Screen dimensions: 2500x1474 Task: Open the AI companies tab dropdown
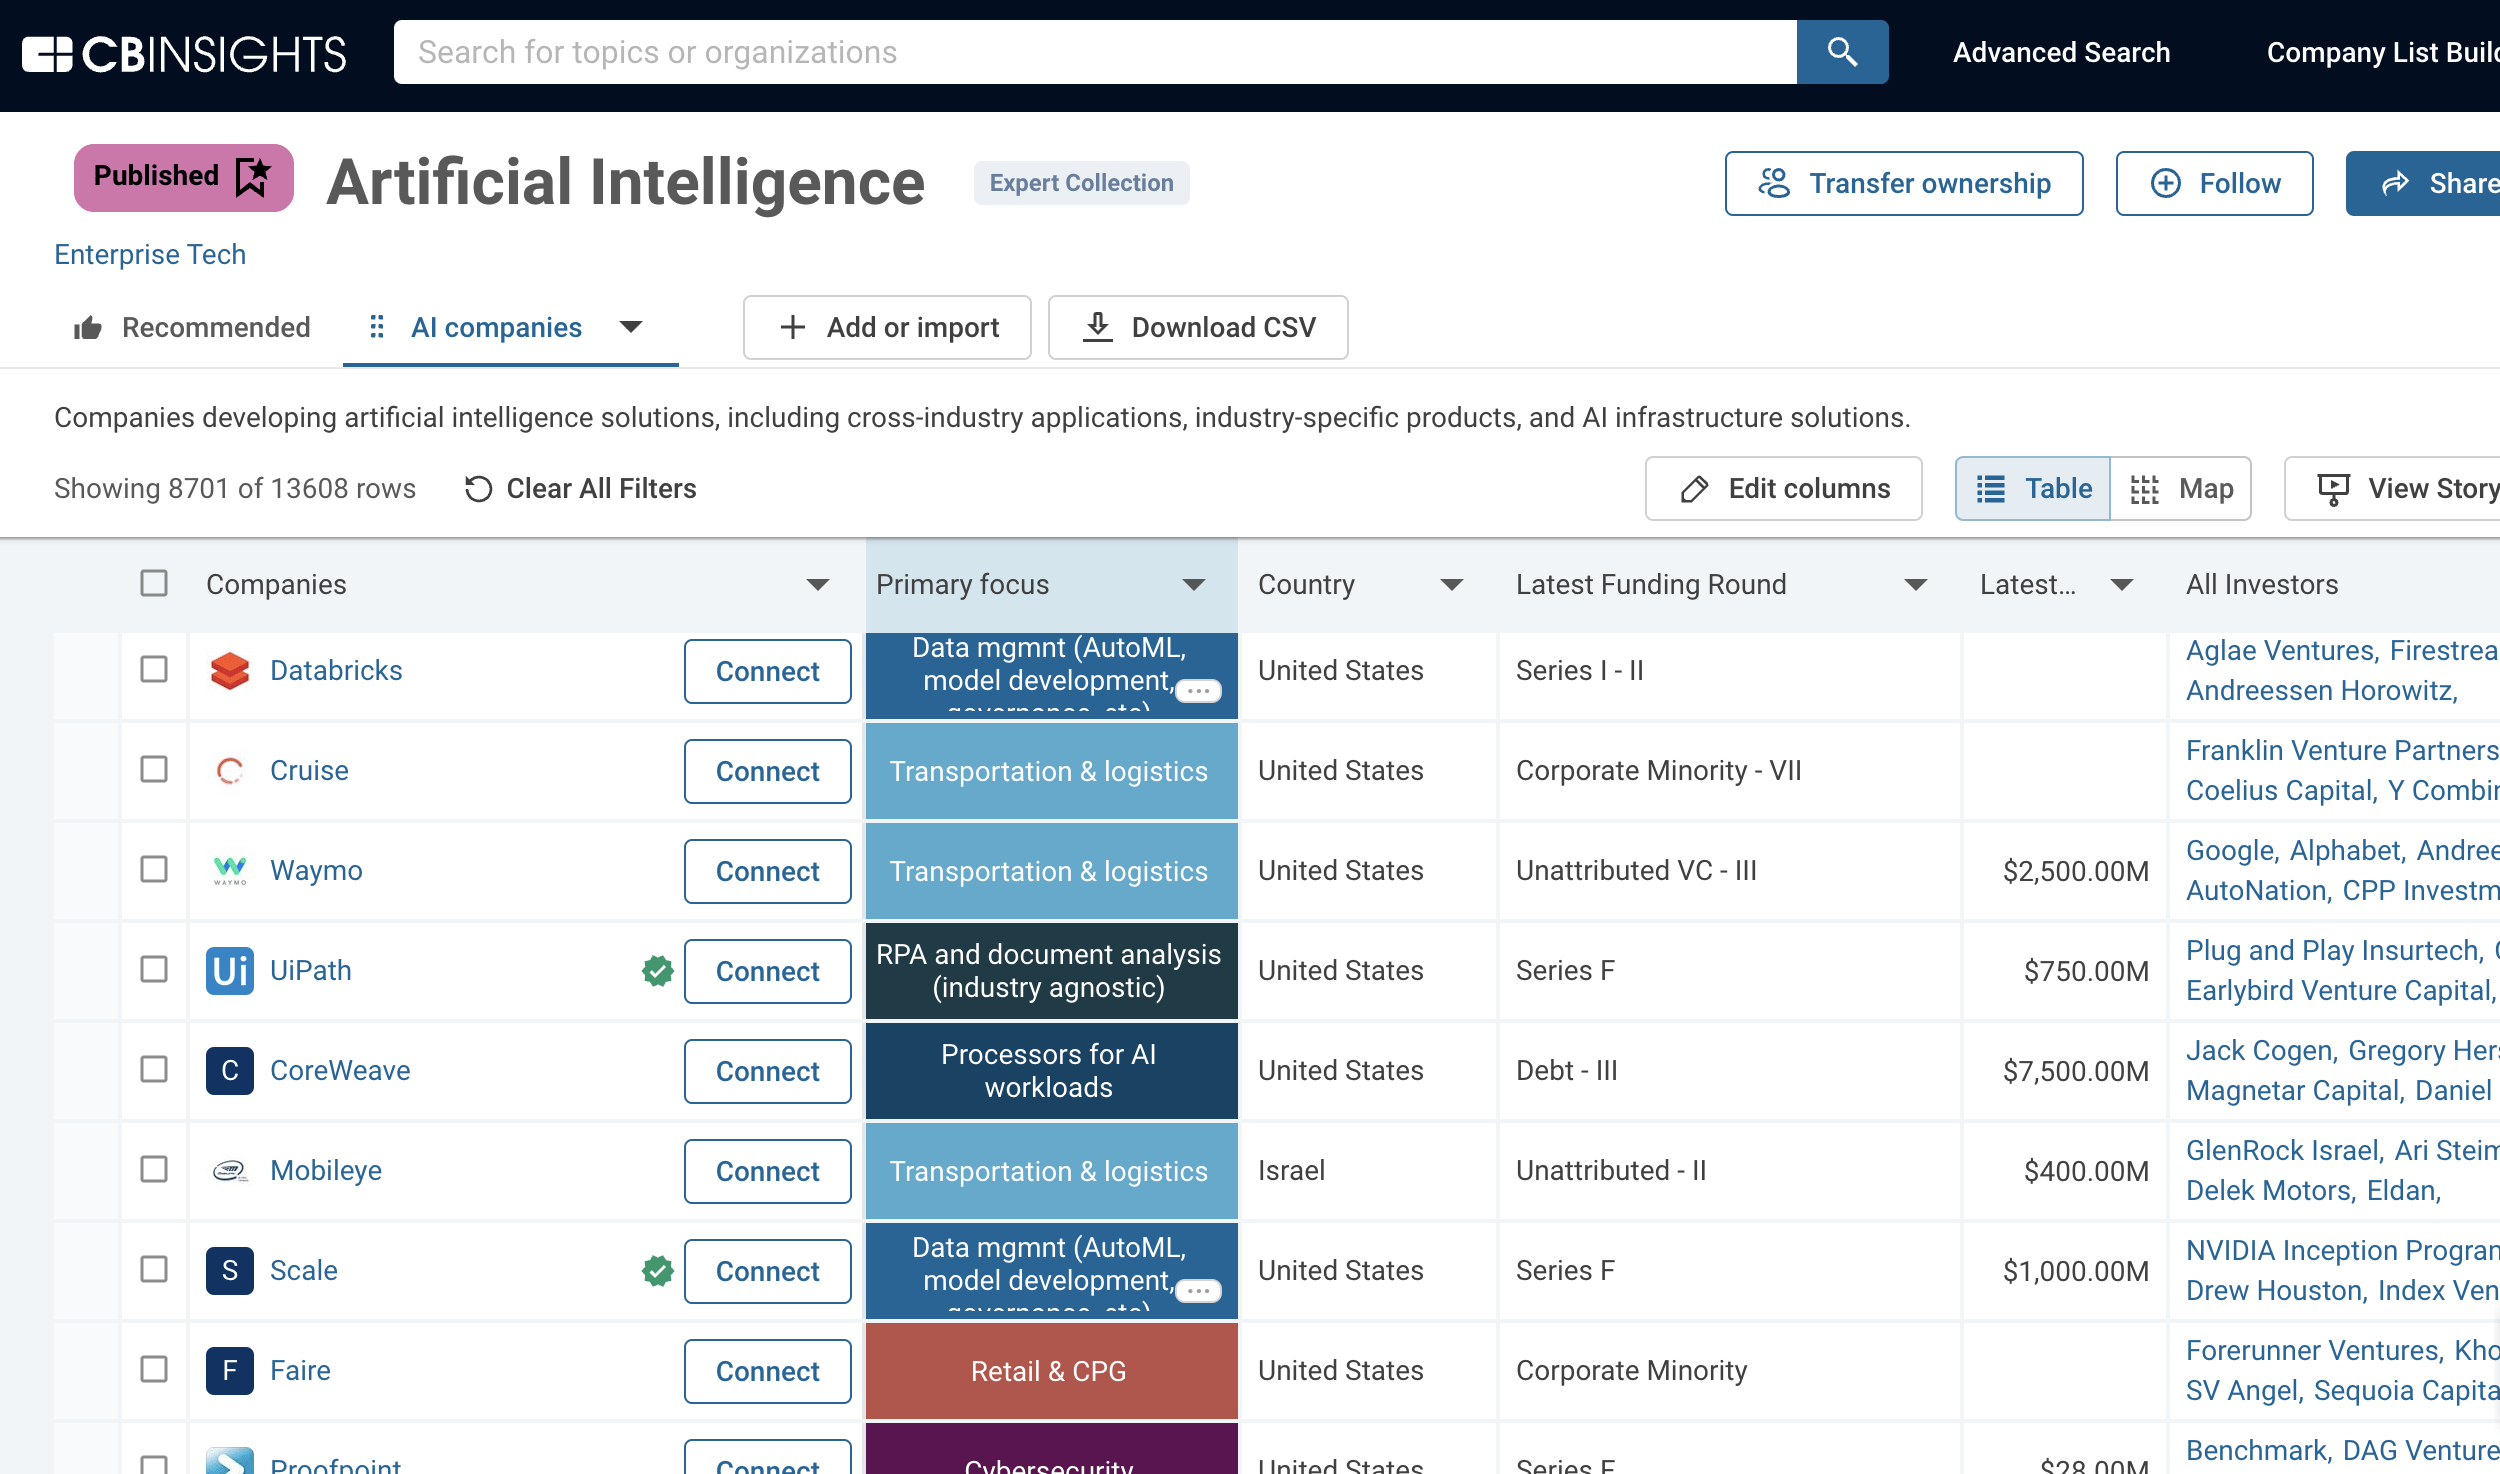630,327
